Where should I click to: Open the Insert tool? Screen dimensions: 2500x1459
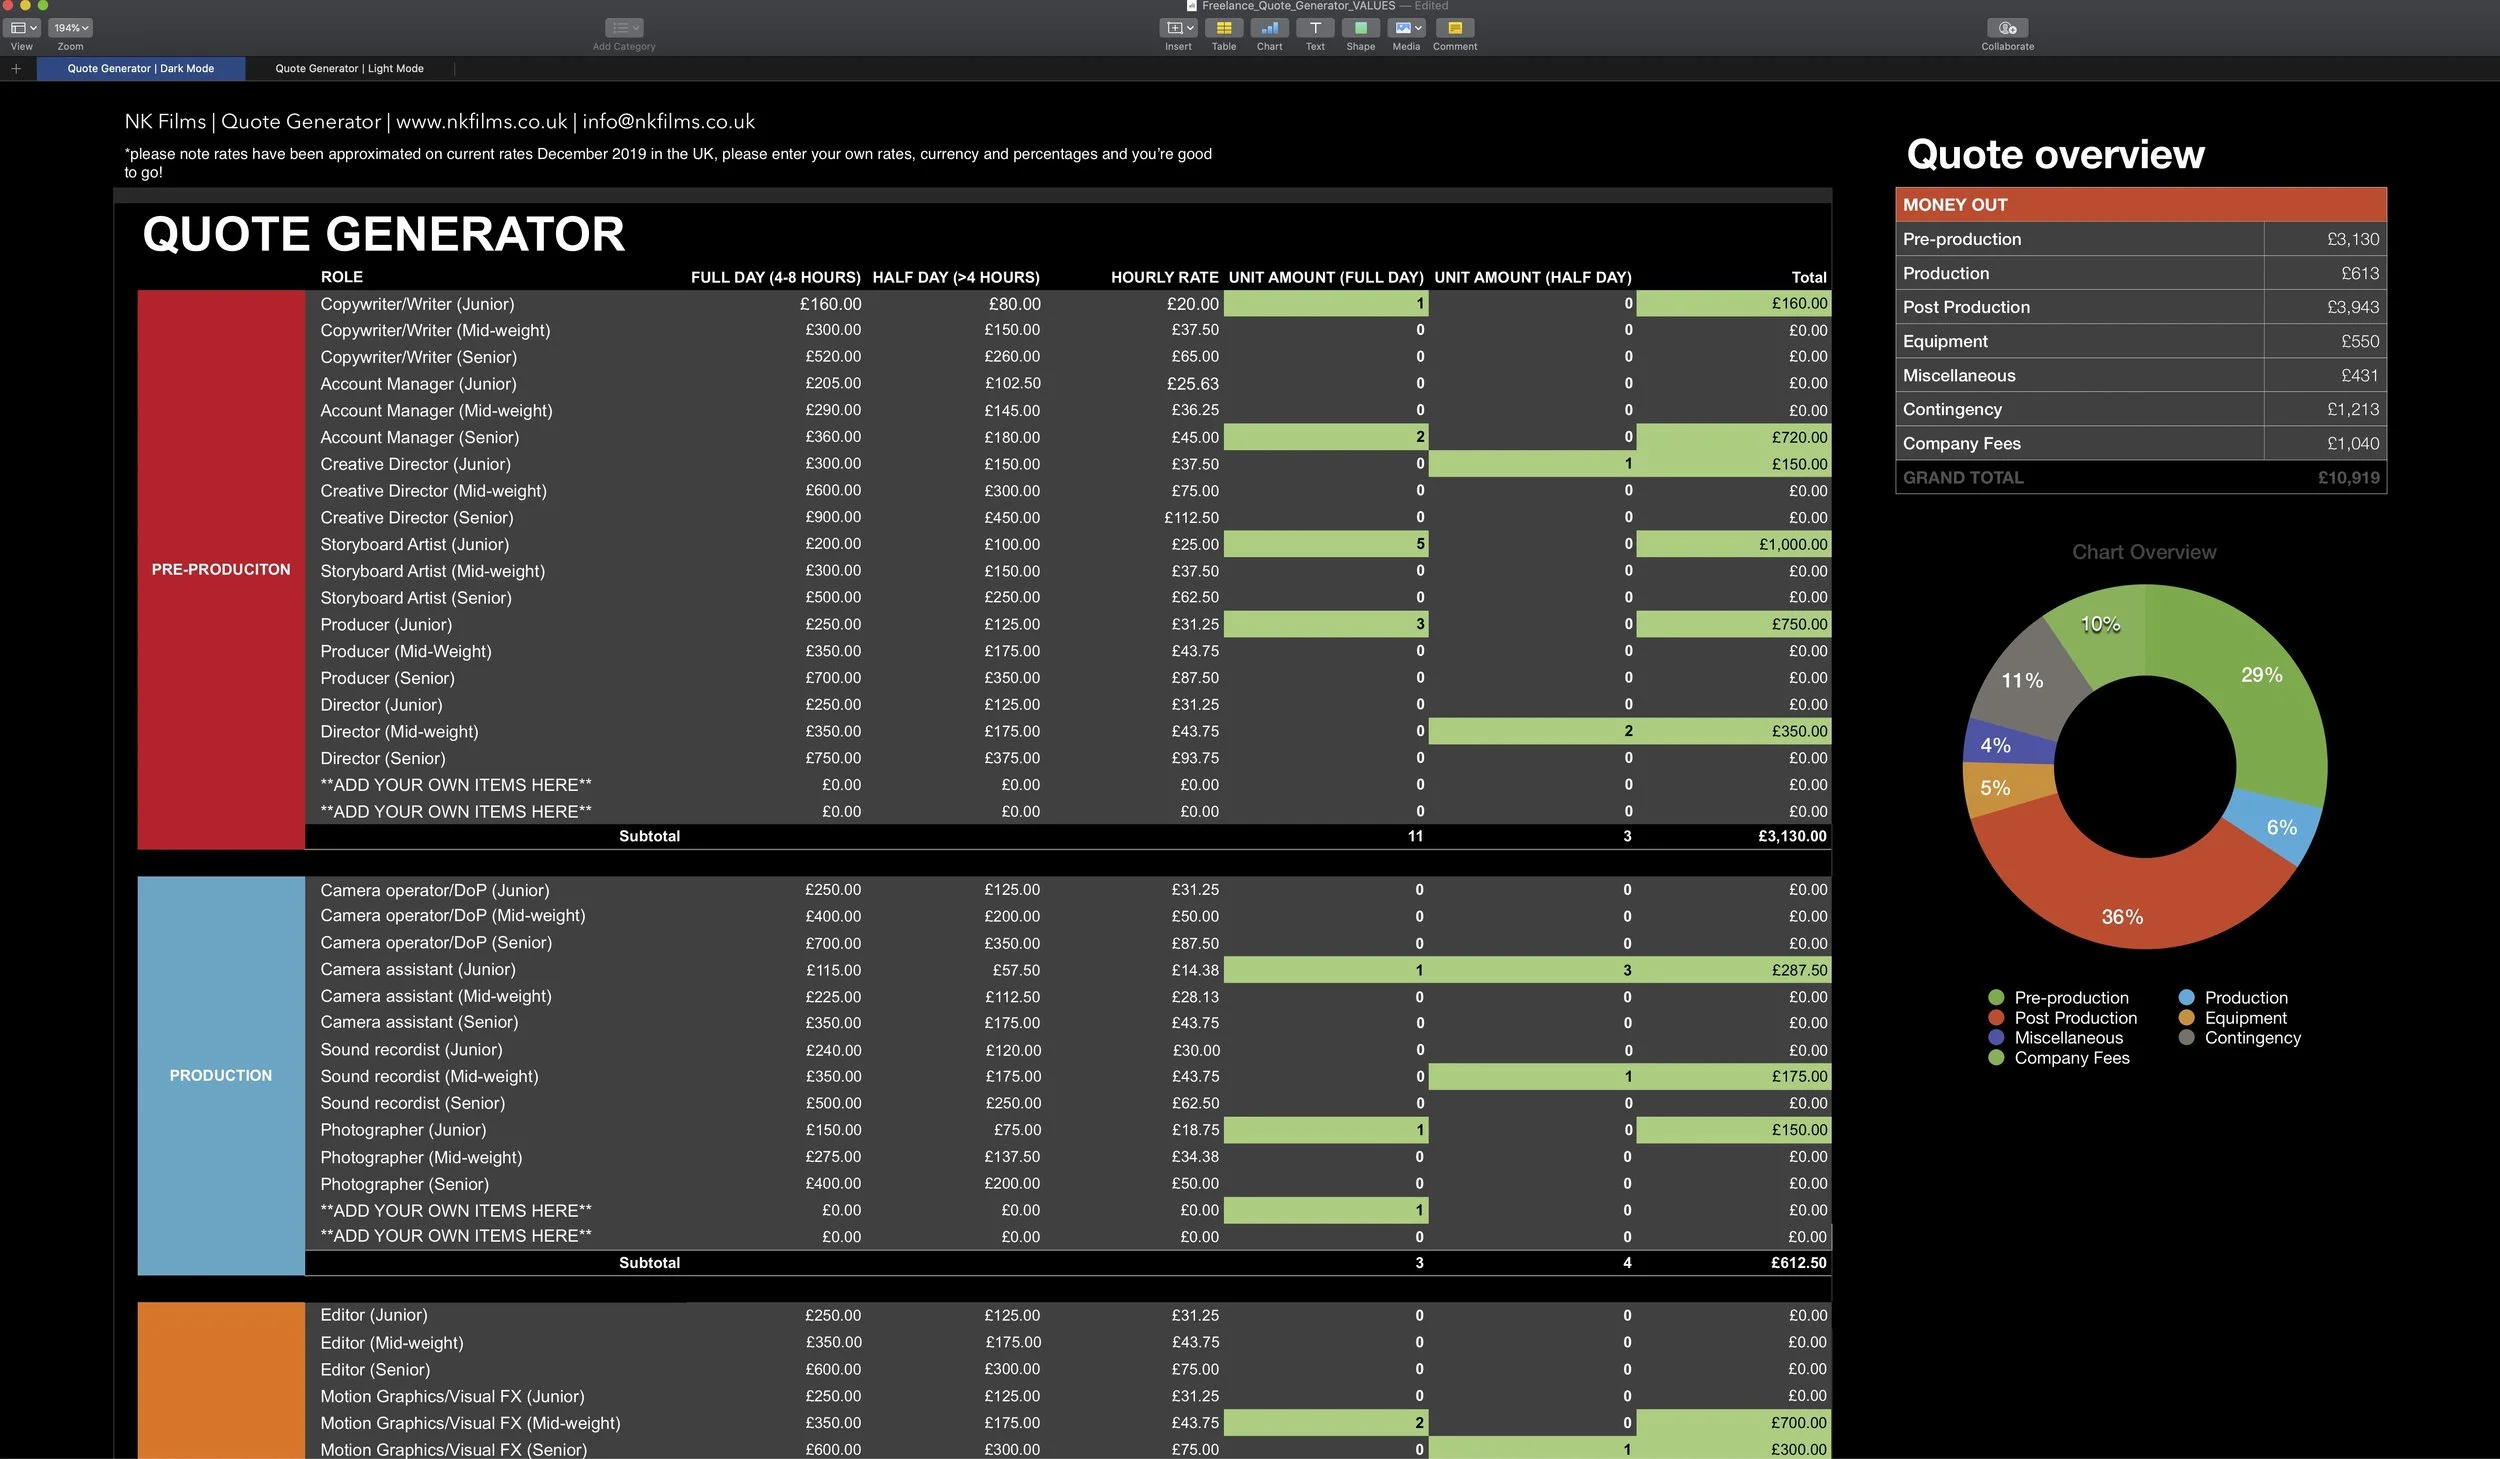coord(1173,28)
